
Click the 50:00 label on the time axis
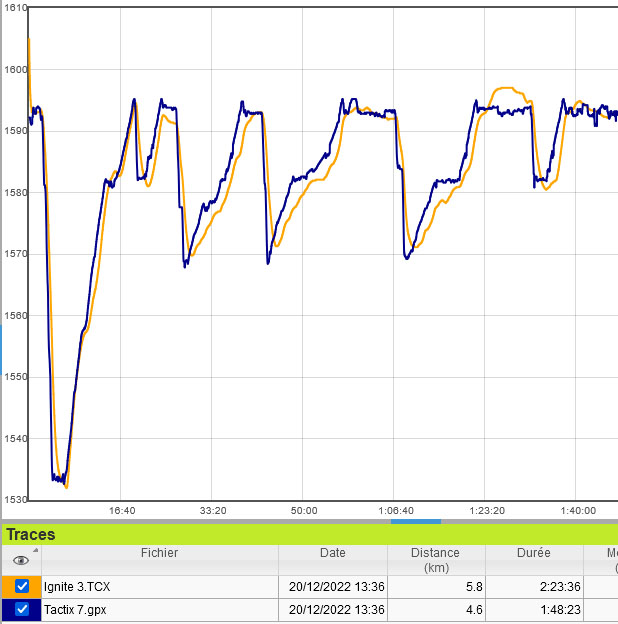(303, 510)
